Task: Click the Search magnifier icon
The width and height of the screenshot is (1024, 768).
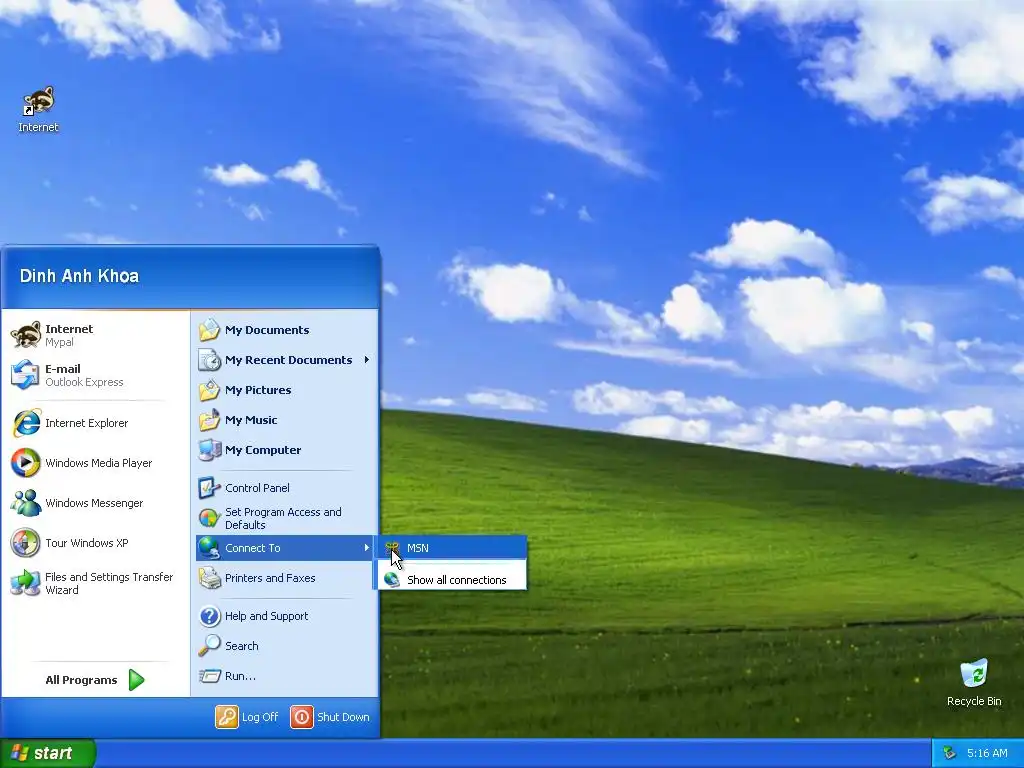Action: tap(210, 646)
